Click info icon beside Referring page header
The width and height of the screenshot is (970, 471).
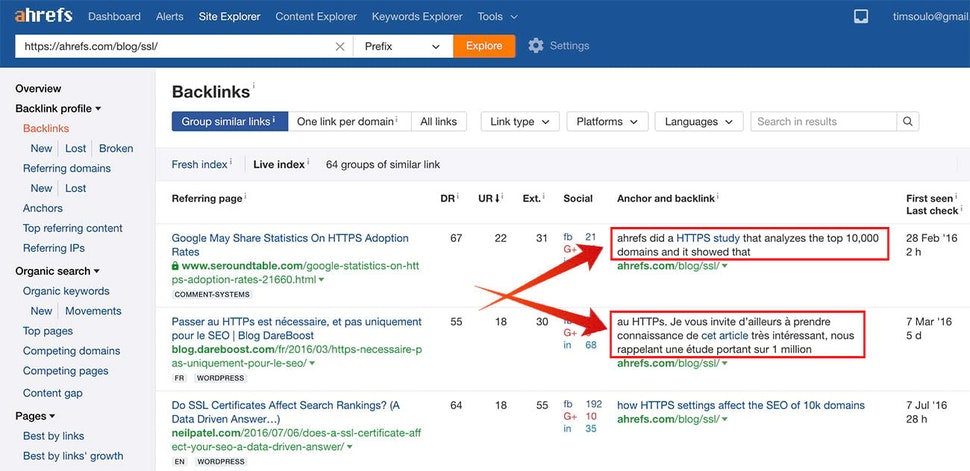[x=246, y=196]
